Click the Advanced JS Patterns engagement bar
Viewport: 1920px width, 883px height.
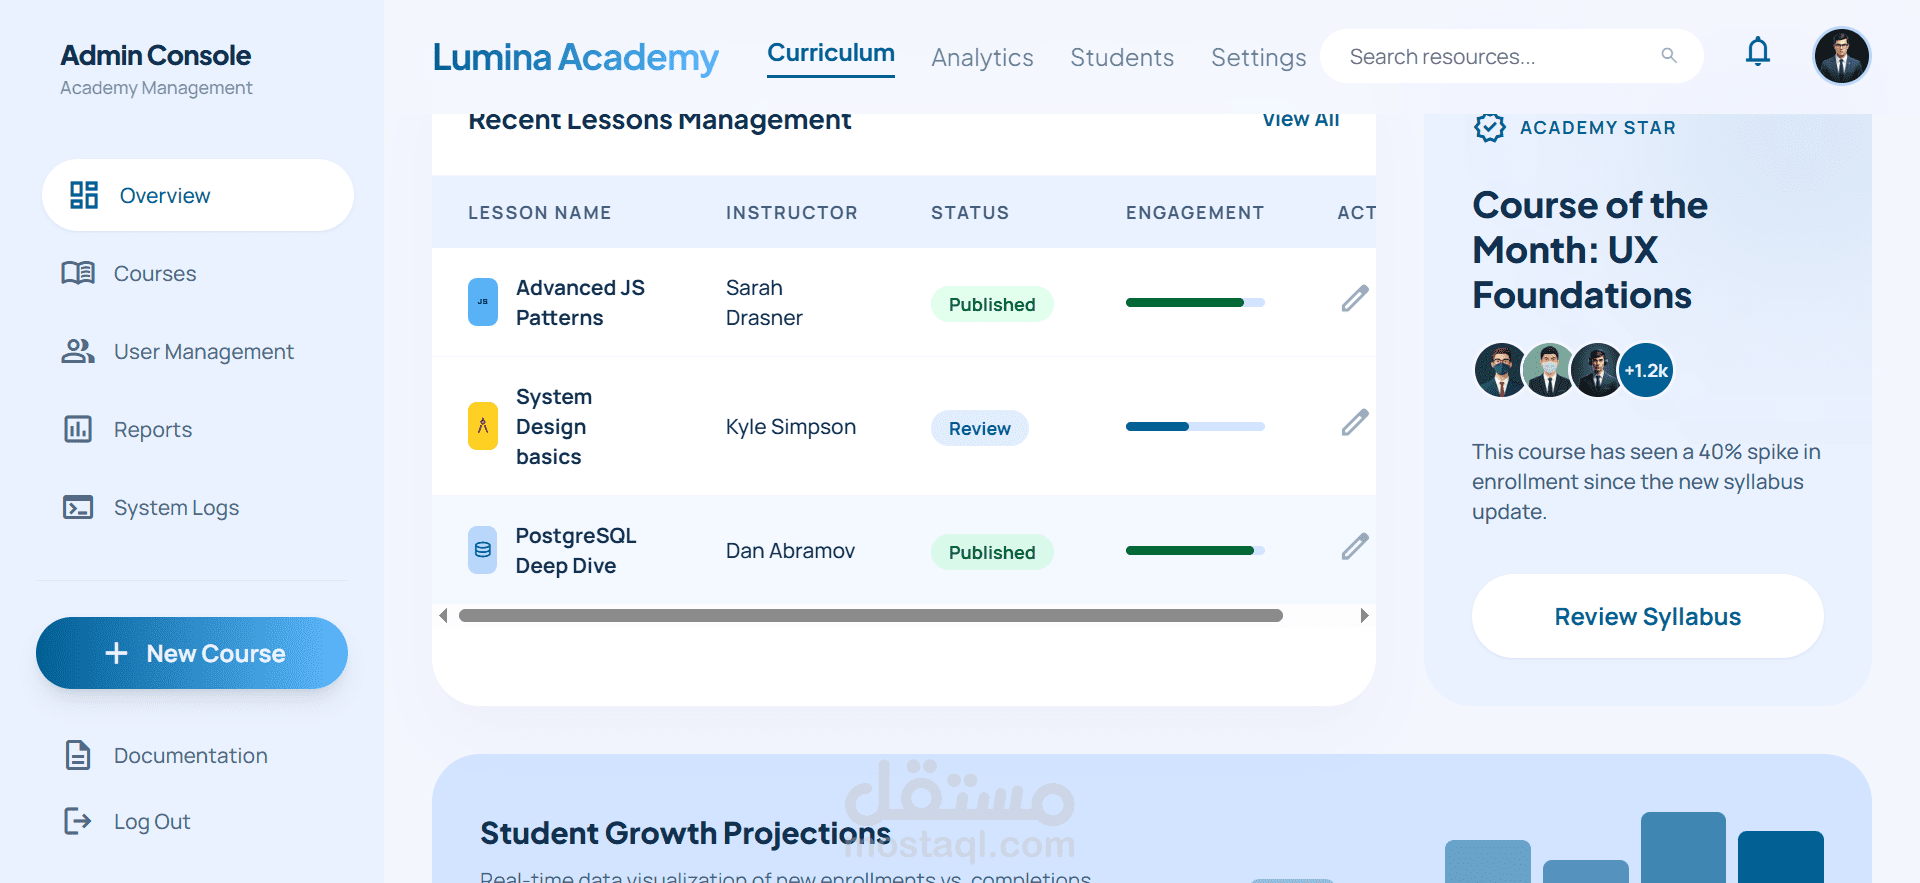coord(1195,302)
